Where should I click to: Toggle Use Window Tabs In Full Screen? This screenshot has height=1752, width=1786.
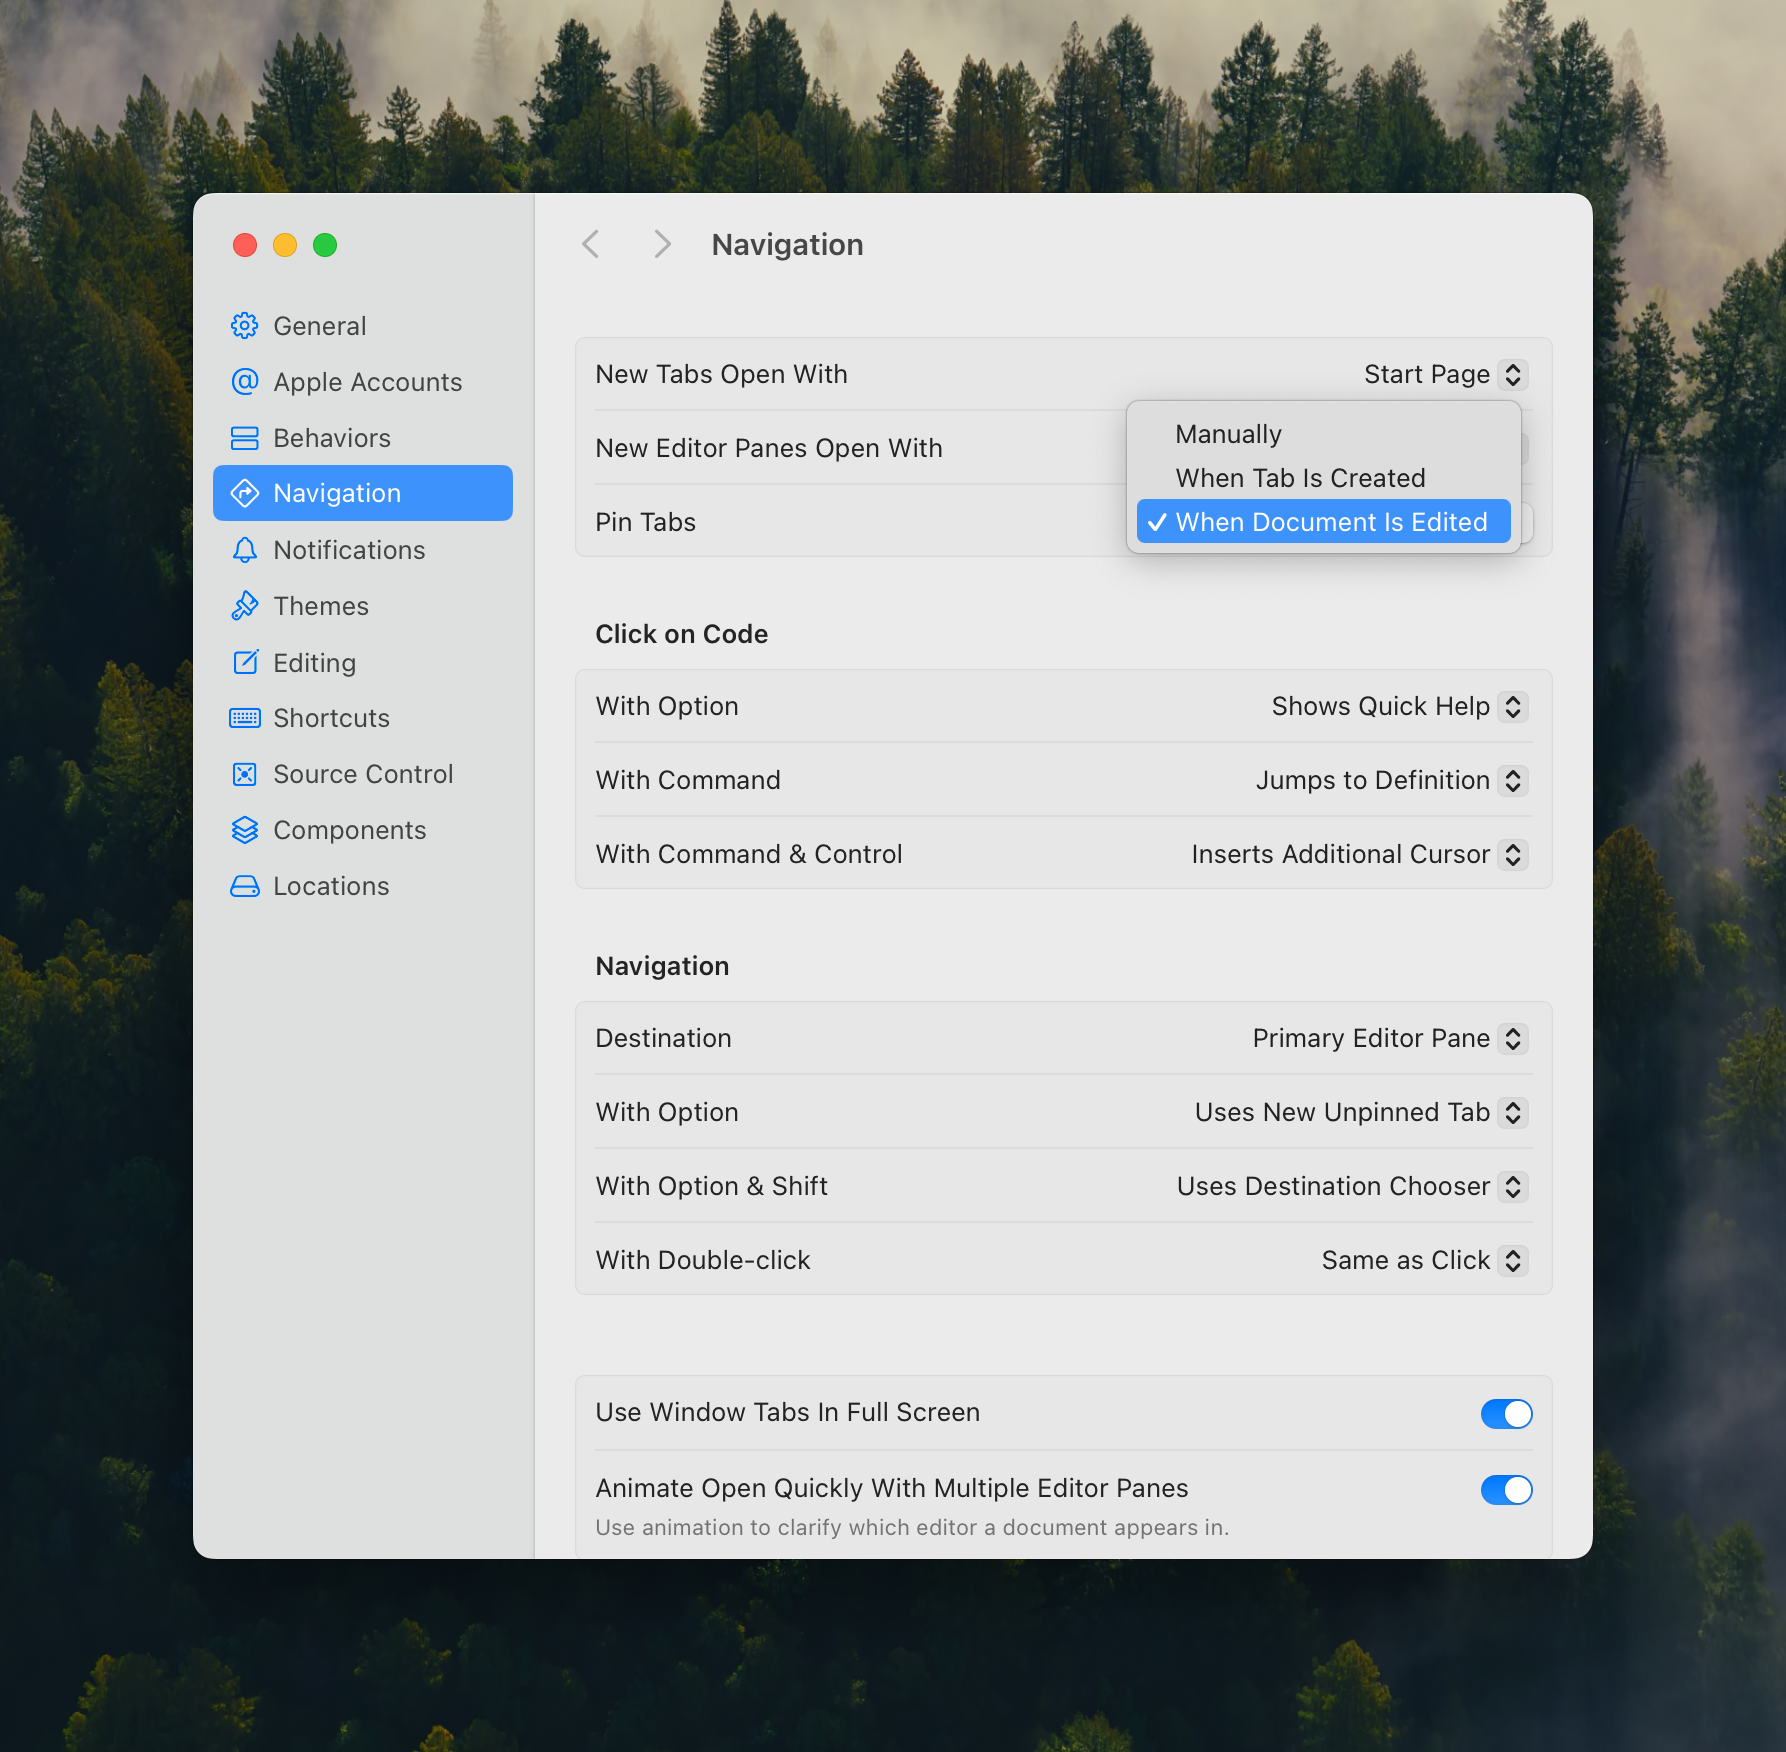click(x=1506, y=1413)
